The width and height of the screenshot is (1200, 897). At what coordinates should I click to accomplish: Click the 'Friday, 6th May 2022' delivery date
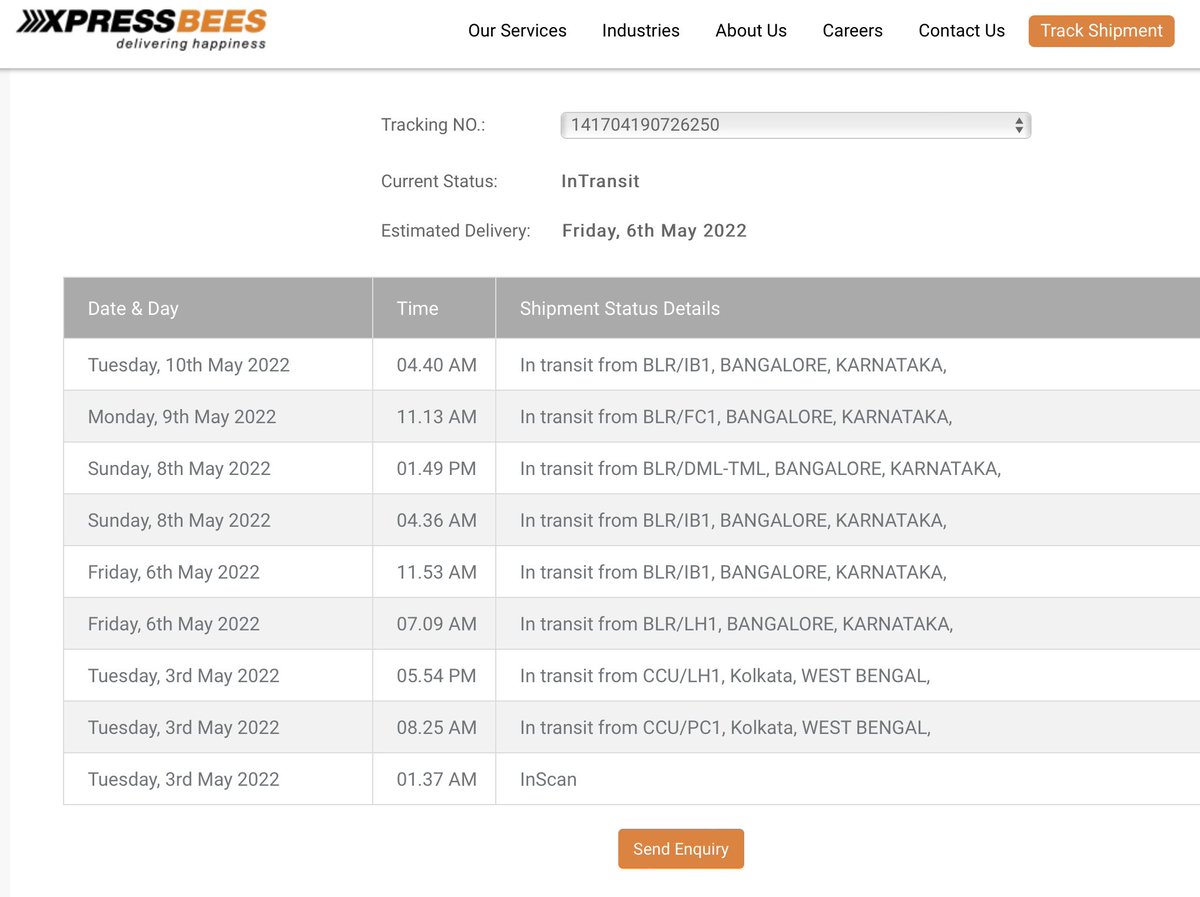click(x=654, y=231)
